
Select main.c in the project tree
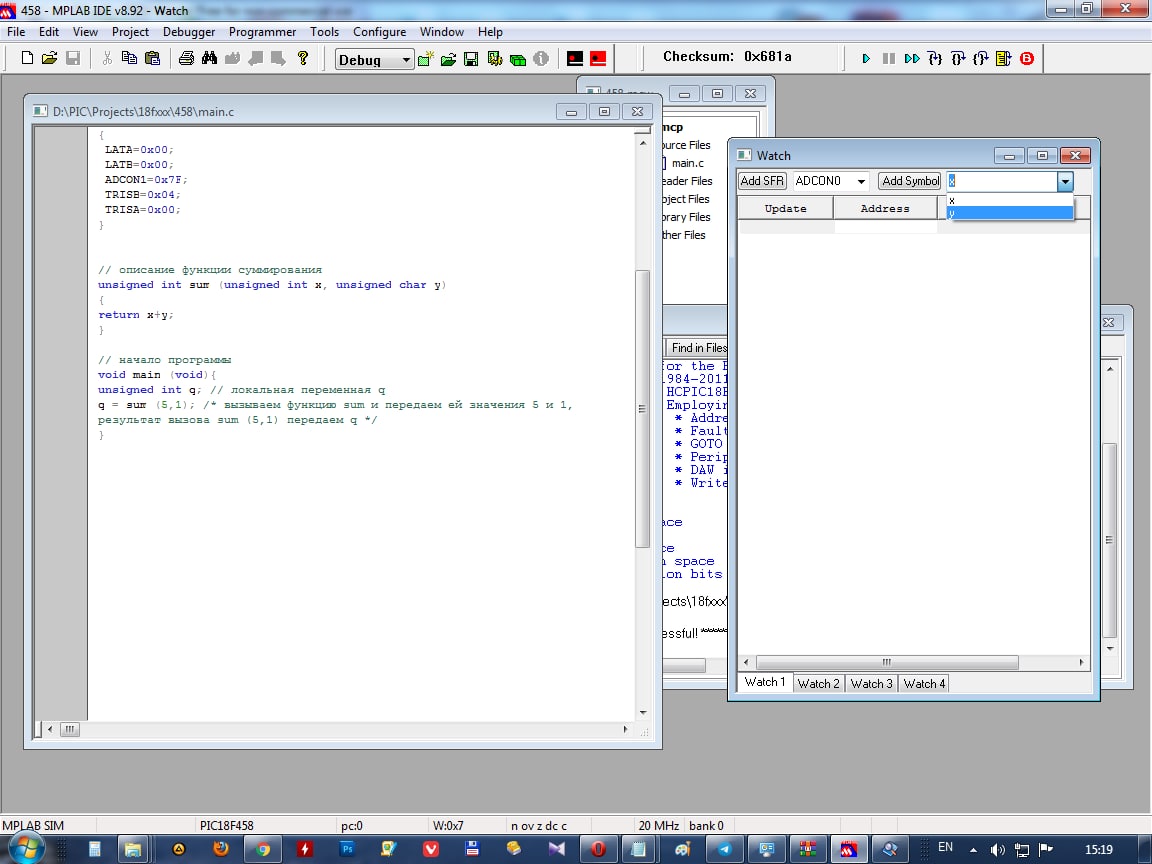(687, 163)
